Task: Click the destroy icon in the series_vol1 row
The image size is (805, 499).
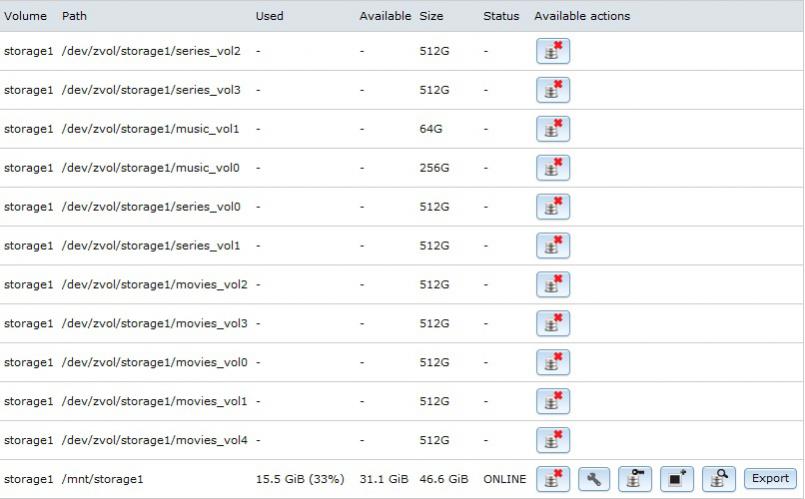Action: click(553, 246)
